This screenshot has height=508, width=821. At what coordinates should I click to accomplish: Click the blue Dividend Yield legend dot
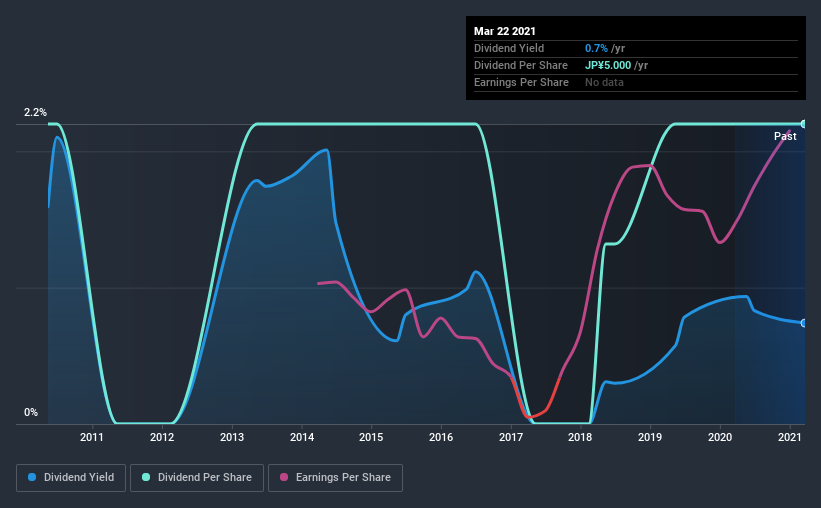click(32, 477)
